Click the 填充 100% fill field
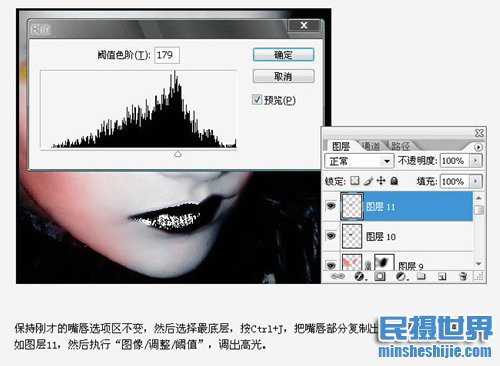Screen dimensions: 500x366 click(x=455, y=181)
